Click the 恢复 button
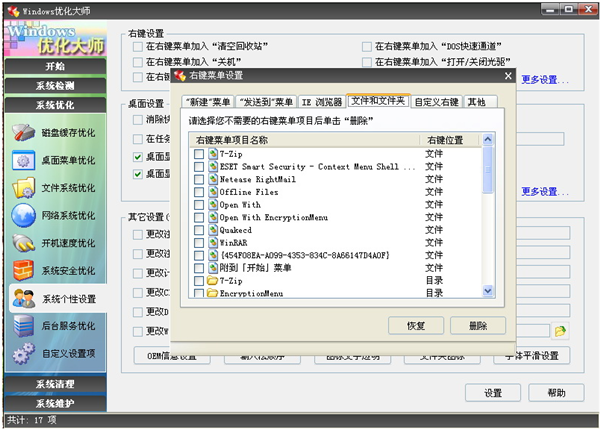Screen dimensions: 600x429 [416, 325]
